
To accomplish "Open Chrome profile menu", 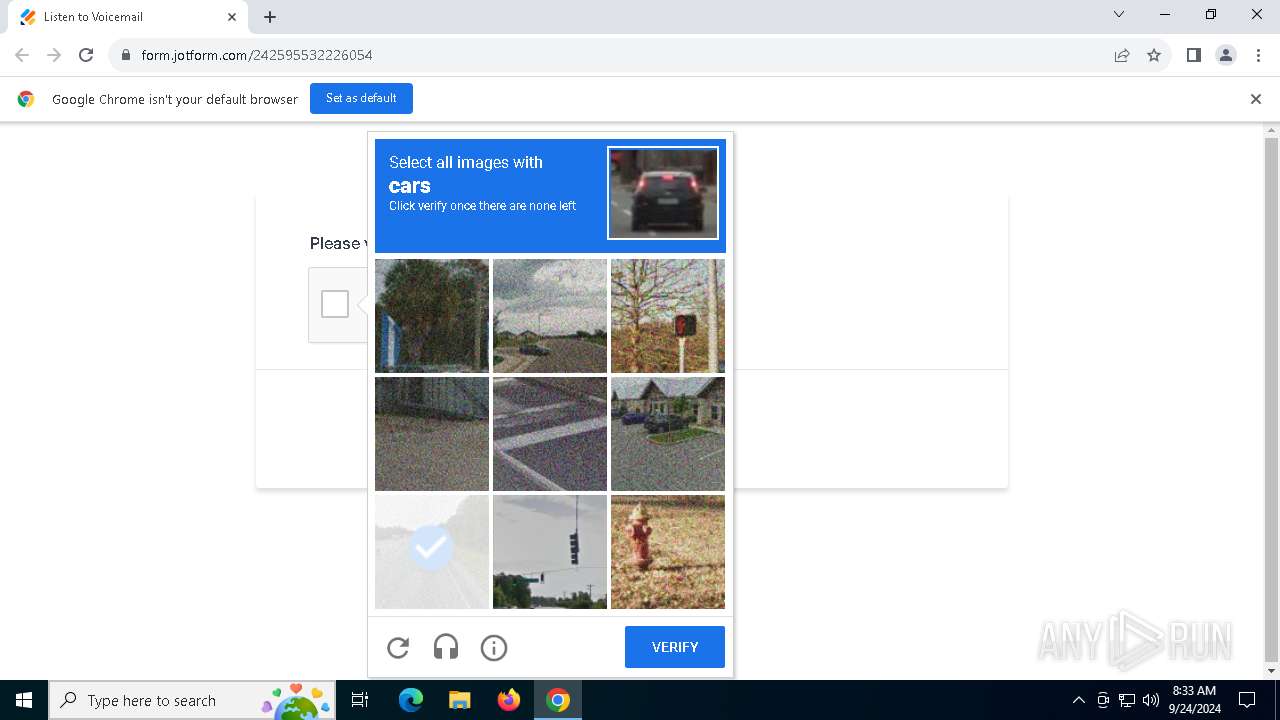I will 1226,55.
